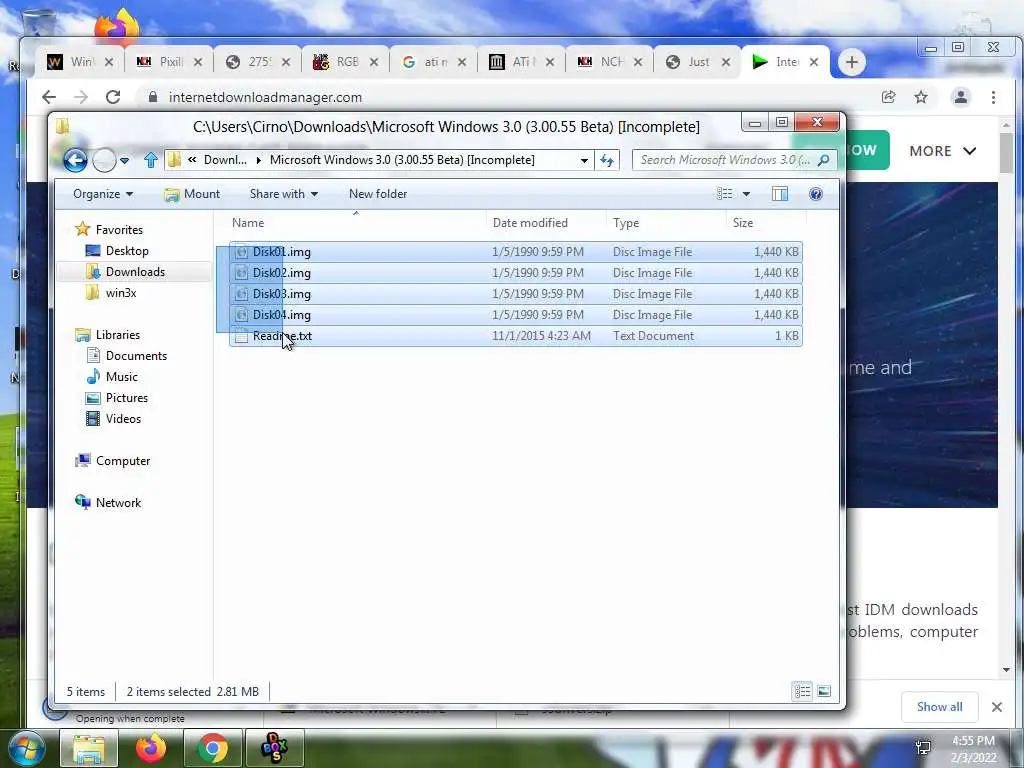Viewport: 1024px width, 768px height.
Task: Open Pictures library
Action: coord(127,398)
